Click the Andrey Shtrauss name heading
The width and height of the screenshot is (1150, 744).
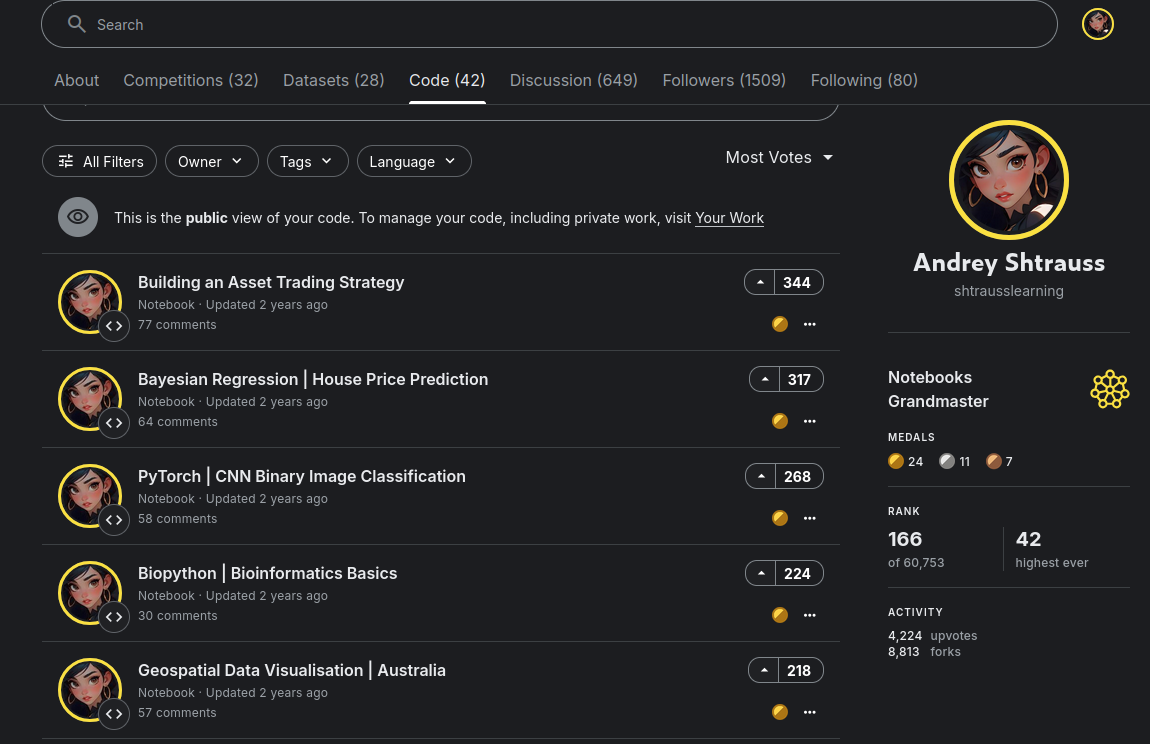(x=1008, y=263)
